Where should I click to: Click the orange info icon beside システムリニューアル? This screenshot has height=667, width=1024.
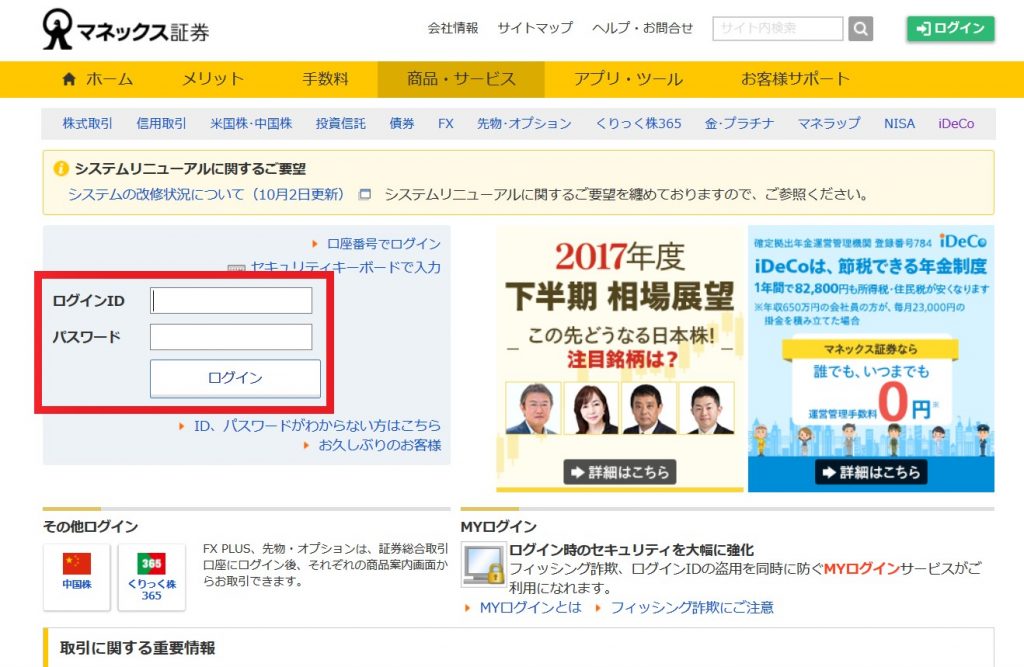pyautogui.click(x=61, y=169)
